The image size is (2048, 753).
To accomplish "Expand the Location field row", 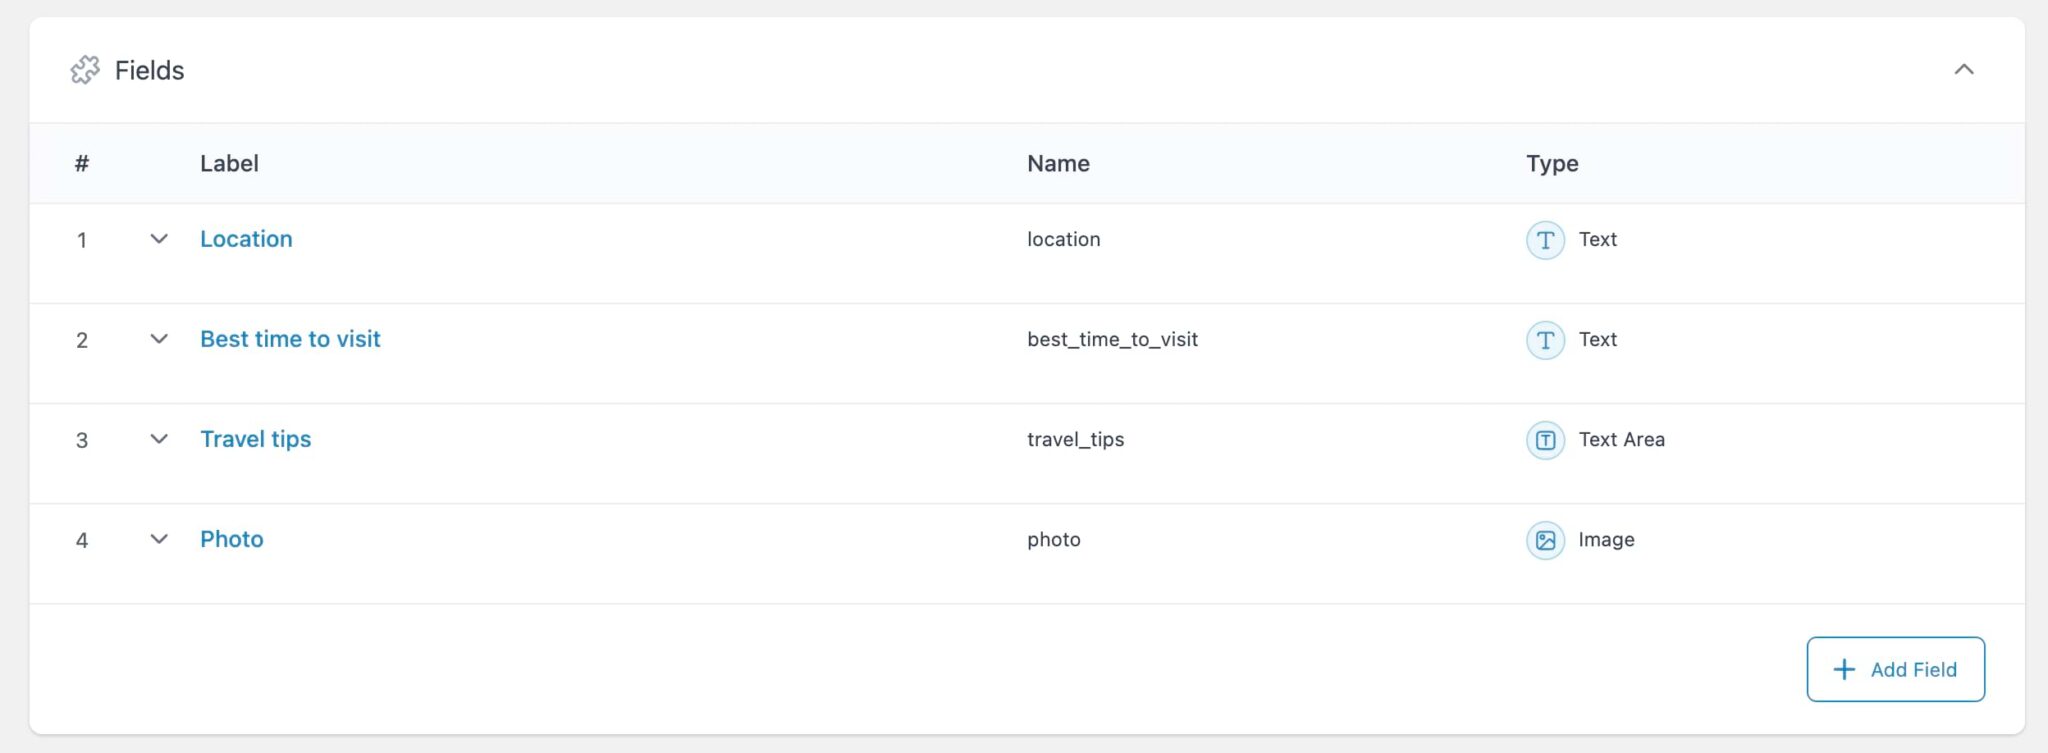I will coord(159,240).
